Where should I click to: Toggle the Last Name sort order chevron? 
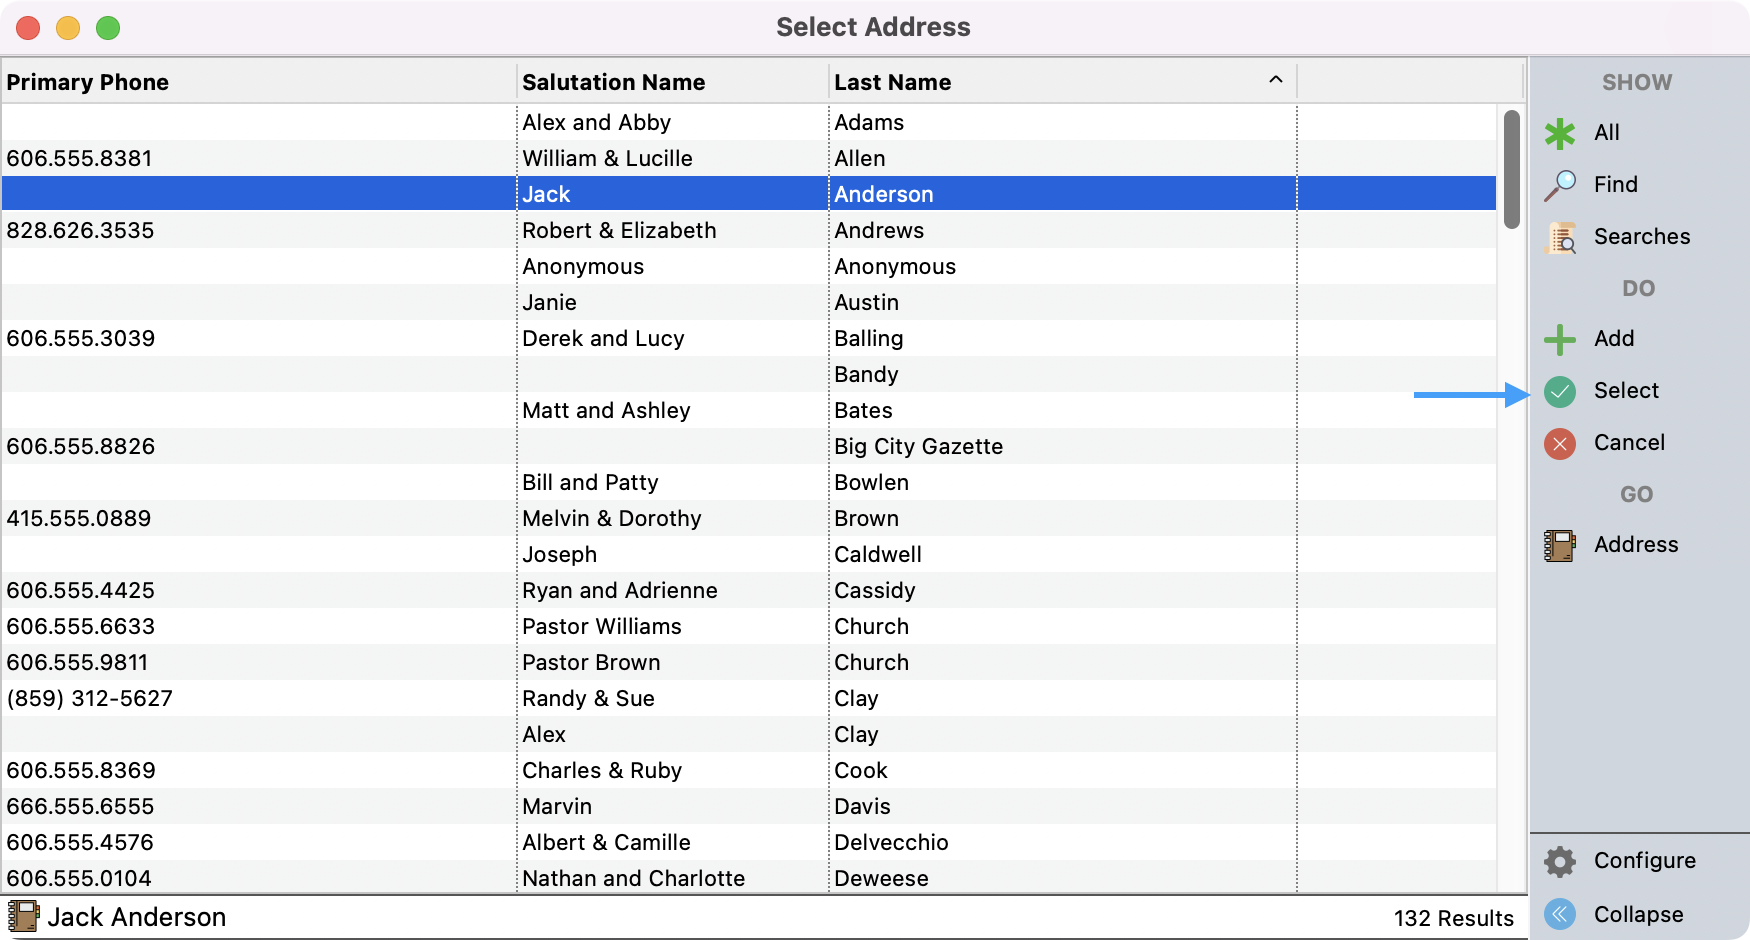click(x=1275, y=78)
